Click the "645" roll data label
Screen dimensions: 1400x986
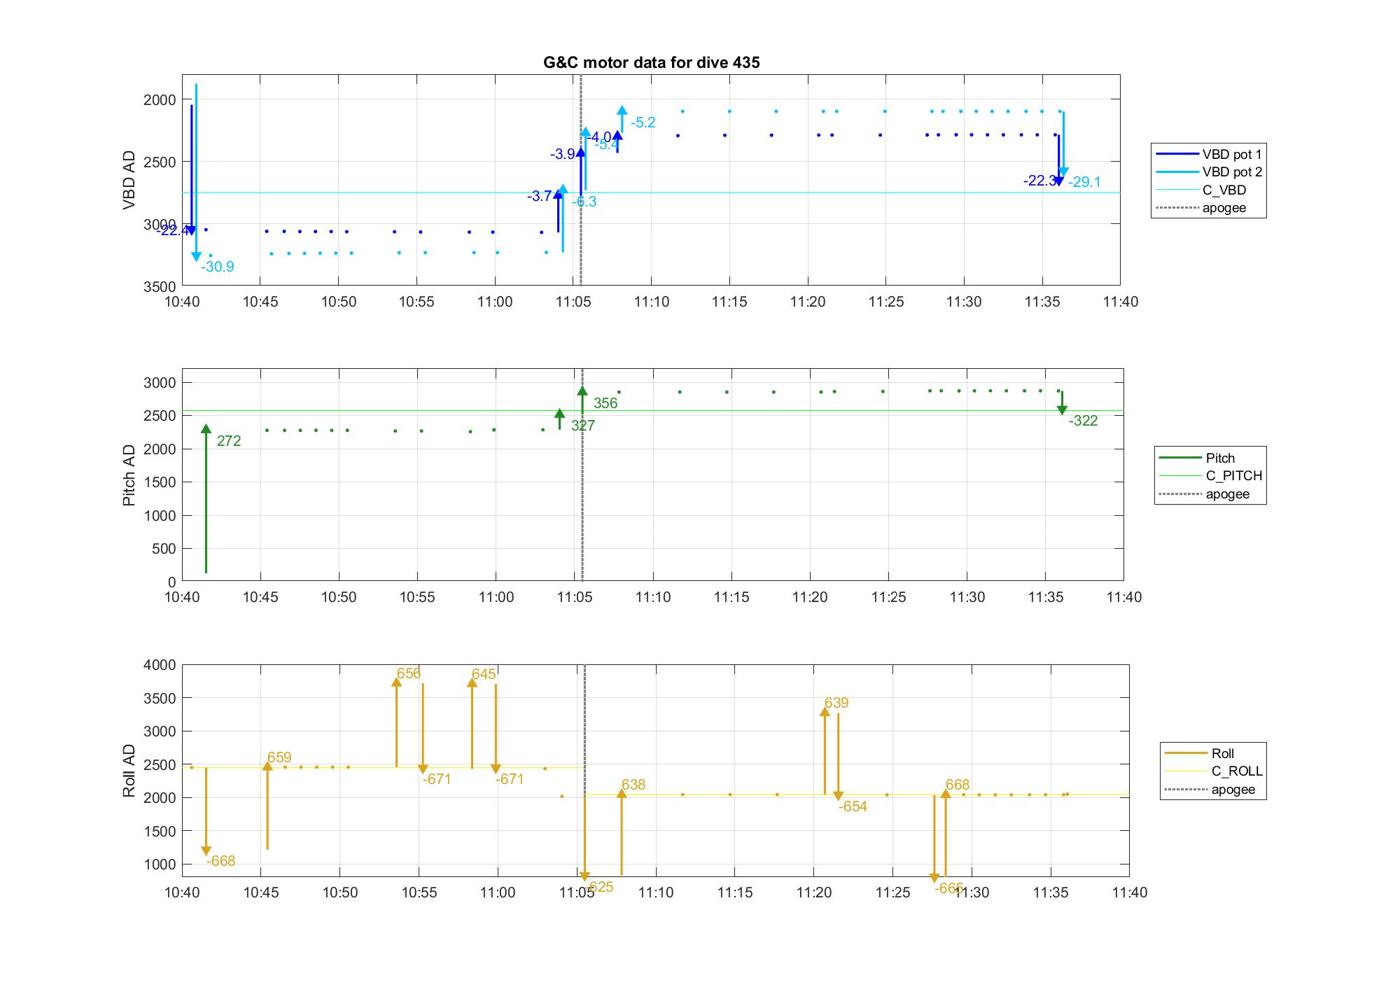(x=483, y=675)
